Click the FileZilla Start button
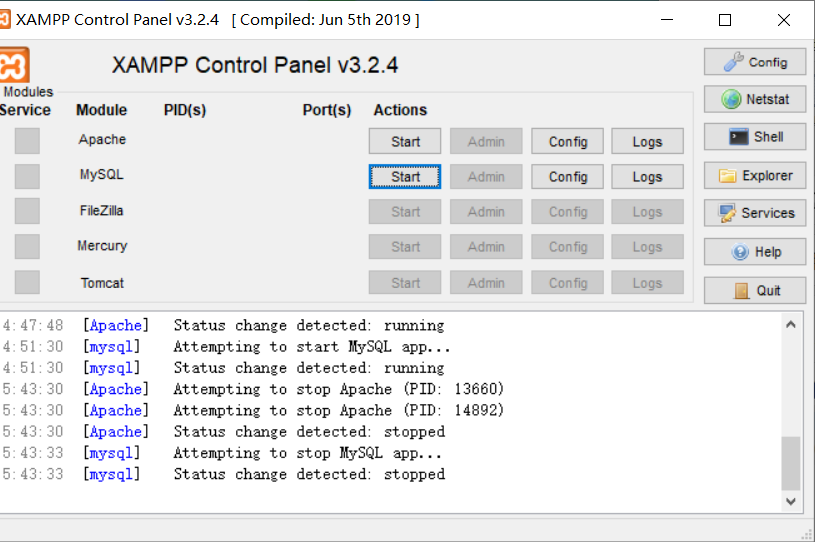815x542 pixels. click(x=405, y=211)
